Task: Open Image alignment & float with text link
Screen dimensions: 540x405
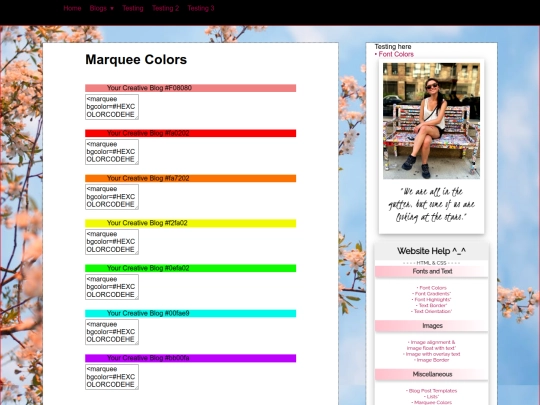Action: (x=431, y=345)
